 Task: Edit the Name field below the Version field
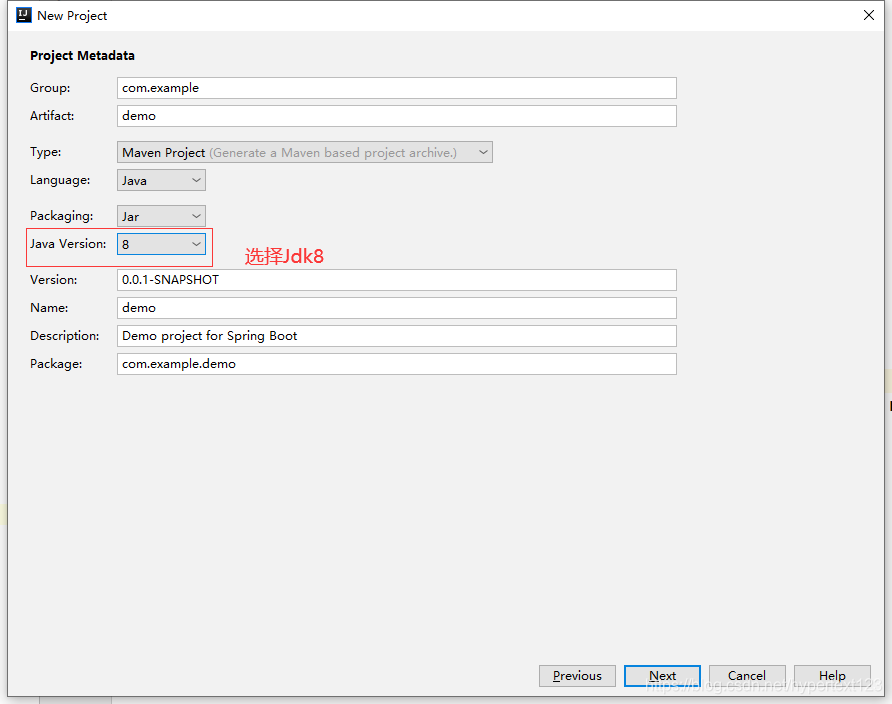tap(397, 308)
